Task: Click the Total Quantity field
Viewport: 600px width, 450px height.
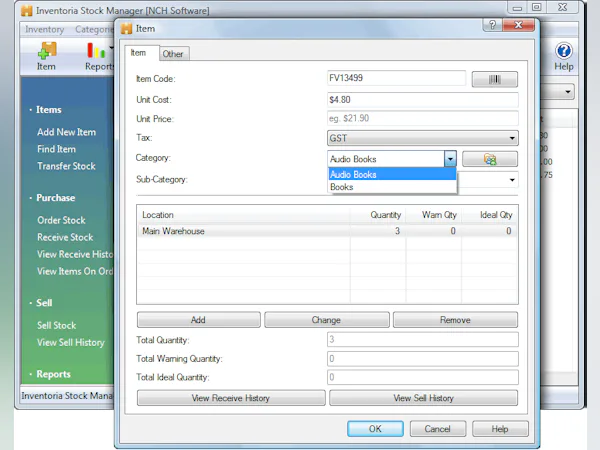Action: [422, 339]
